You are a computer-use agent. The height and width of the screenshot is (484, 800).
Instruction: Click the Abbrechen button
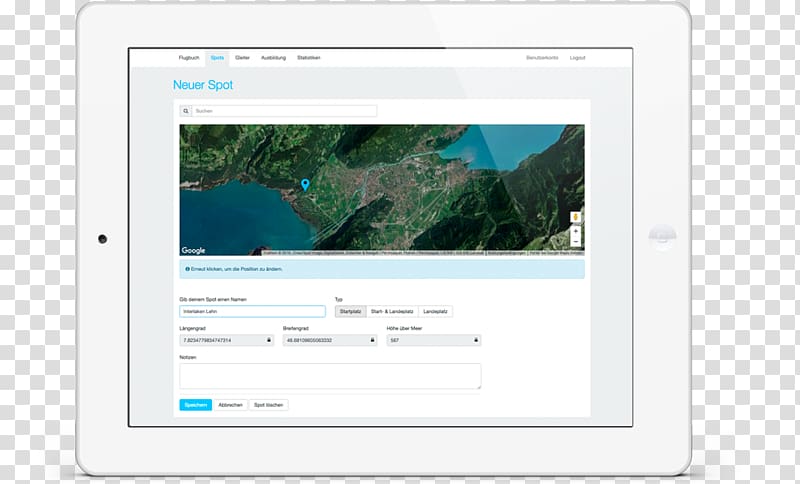point(230,405)
